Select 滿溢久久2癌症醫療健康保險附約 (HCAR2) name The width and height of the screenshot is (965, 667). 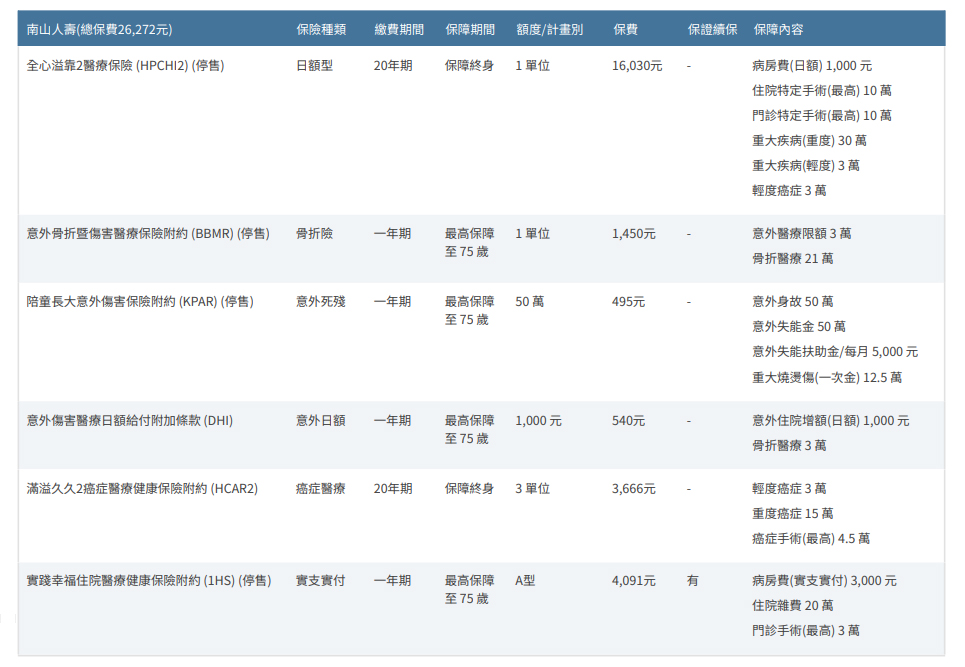pos(142,489)
